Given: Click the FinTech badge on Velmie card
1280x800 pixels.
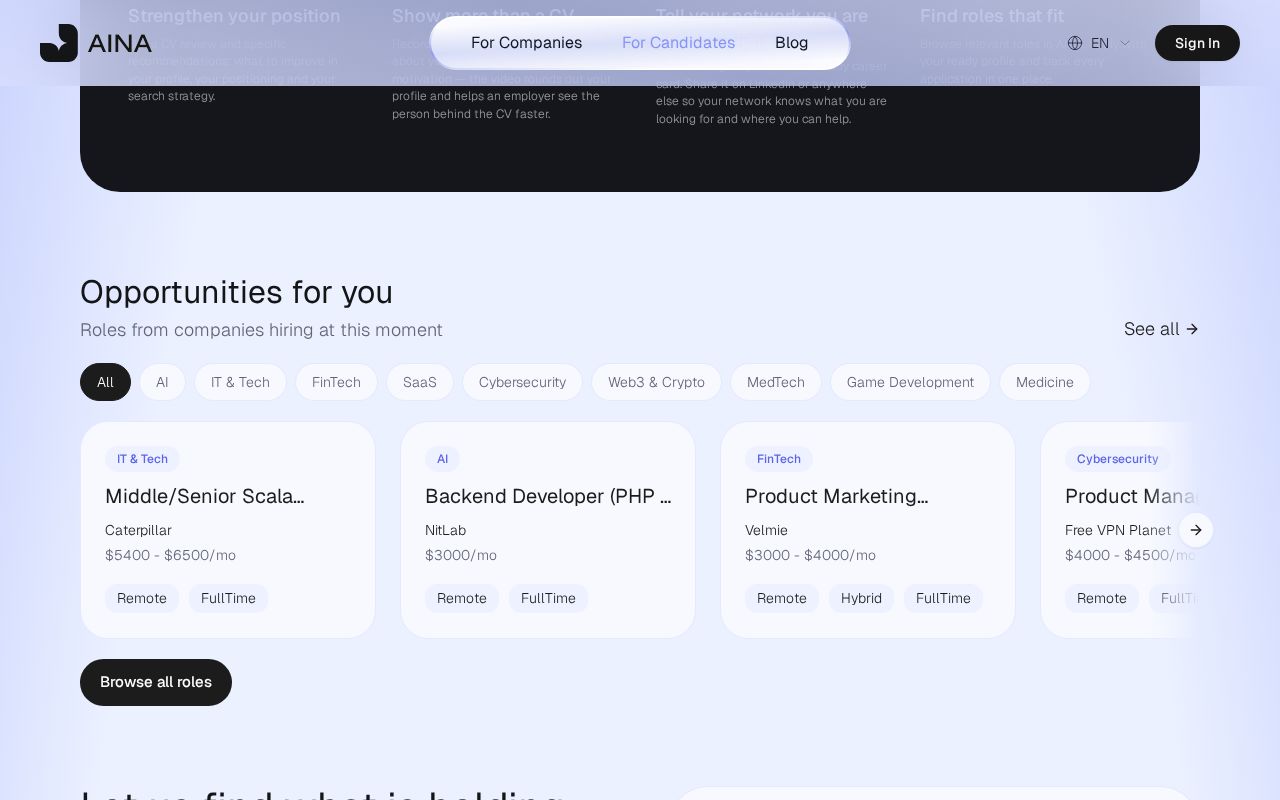Looking at the screenshot, I should click(779, 459).
